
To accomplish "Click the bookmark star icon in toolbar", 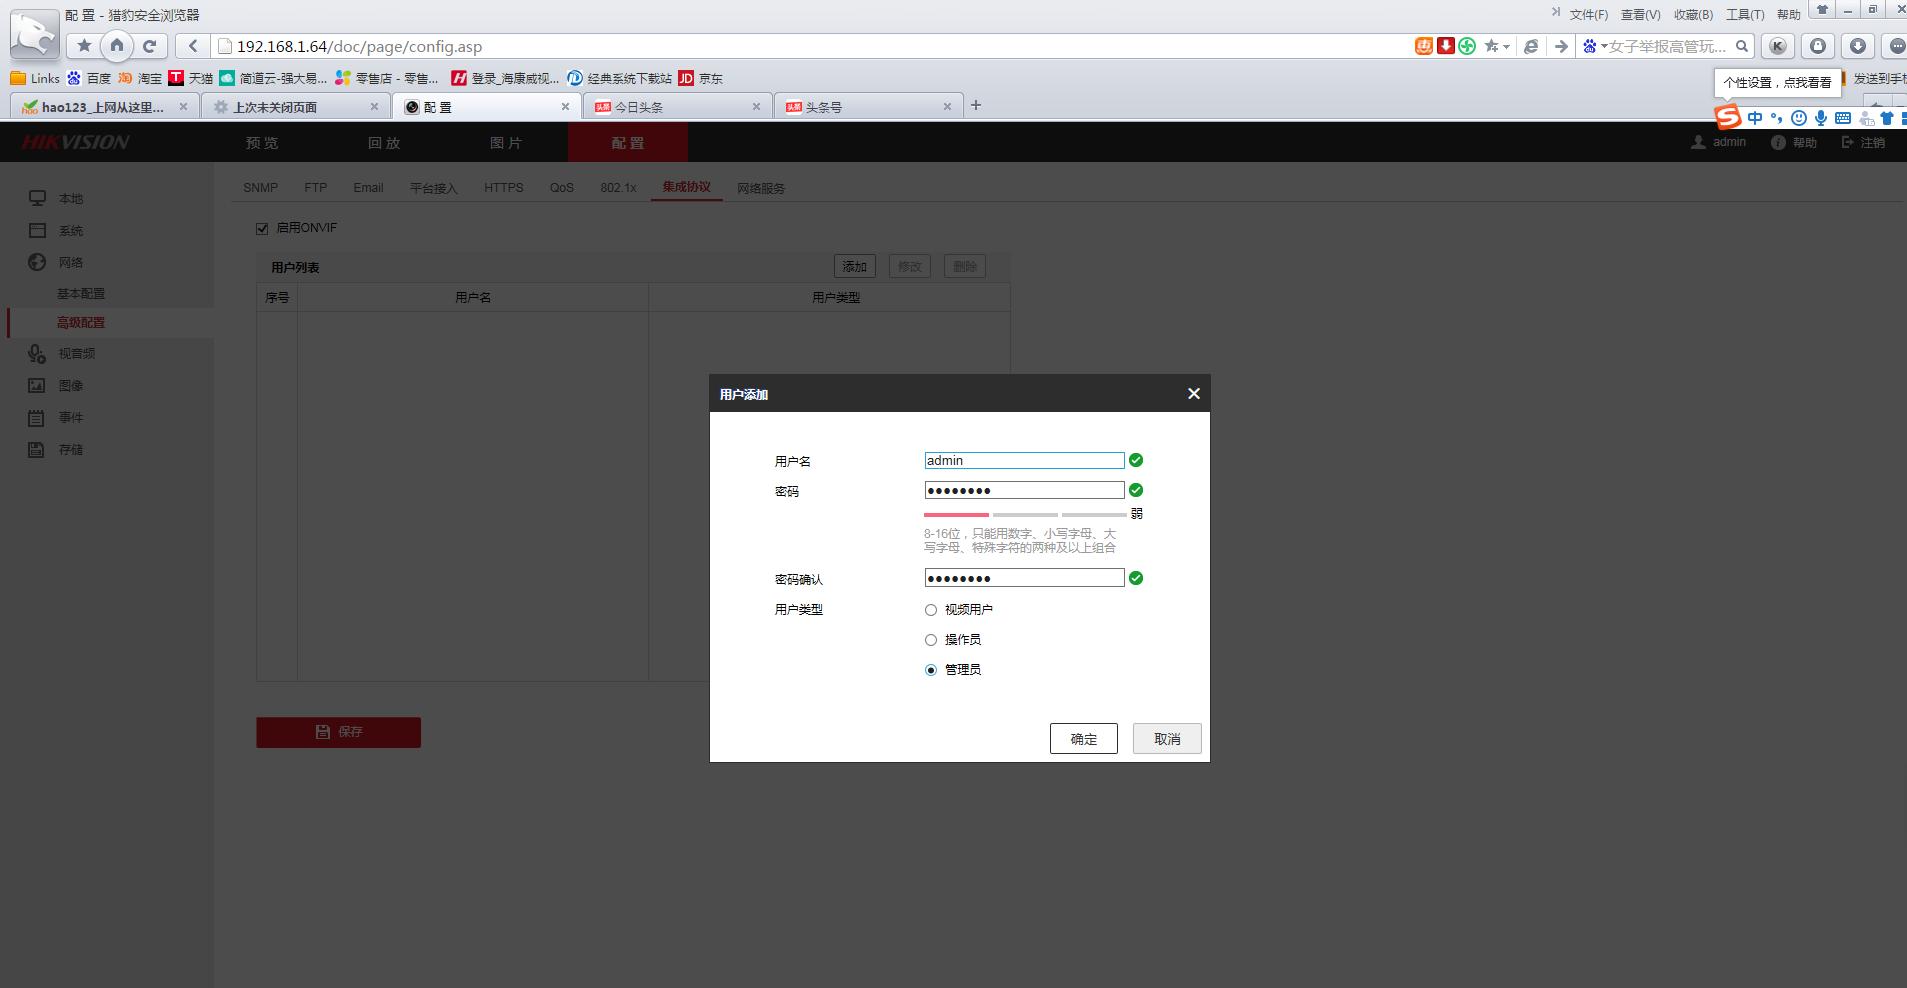I will tap(84, 45).
